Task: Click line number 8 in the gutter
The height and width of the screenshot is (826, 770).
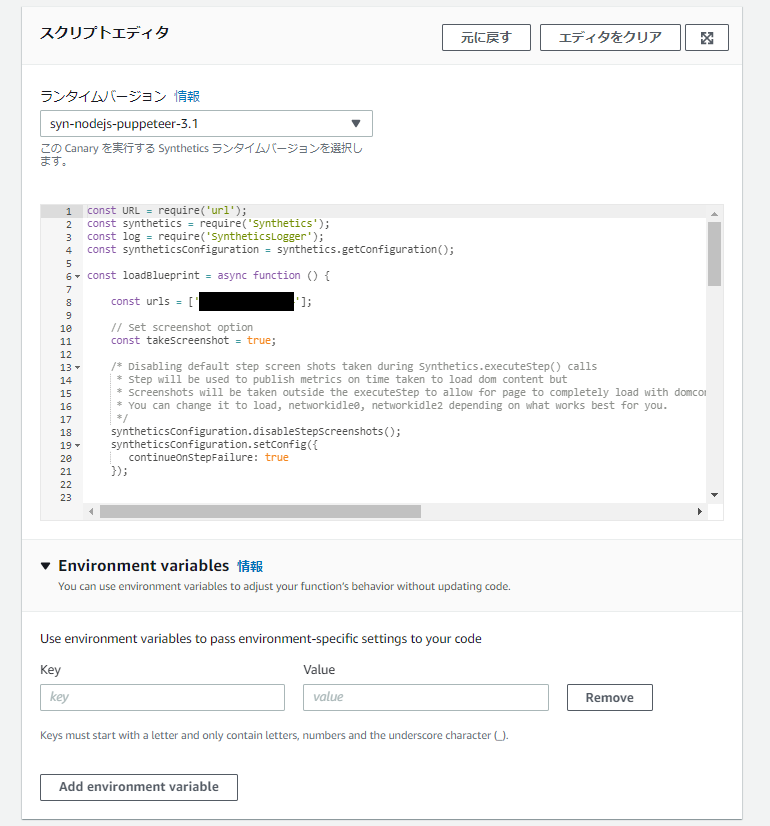Action: (68, 302)
